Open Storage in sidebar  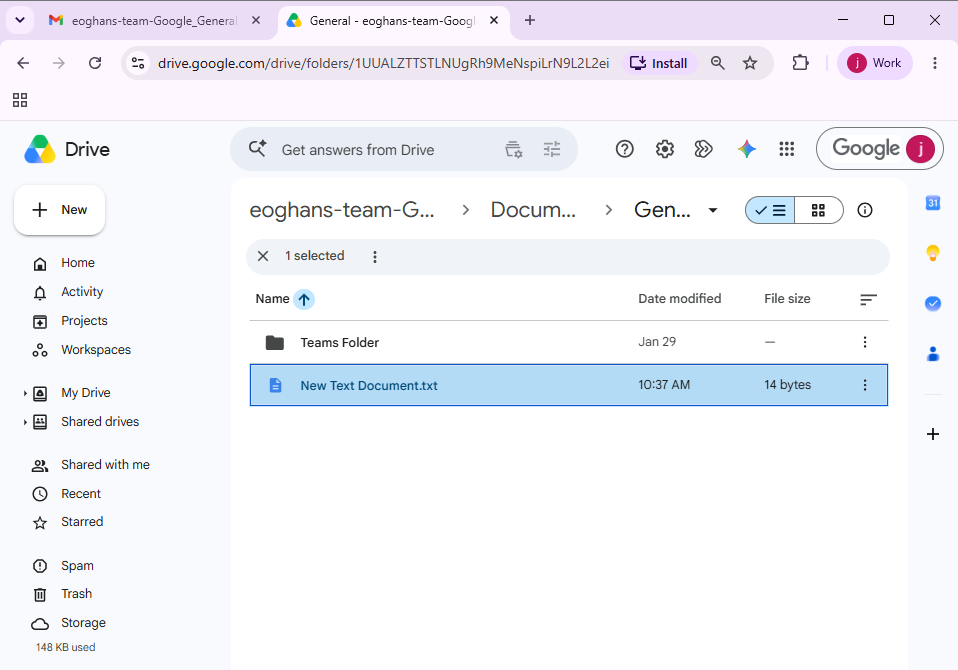[x=83, y=623]
